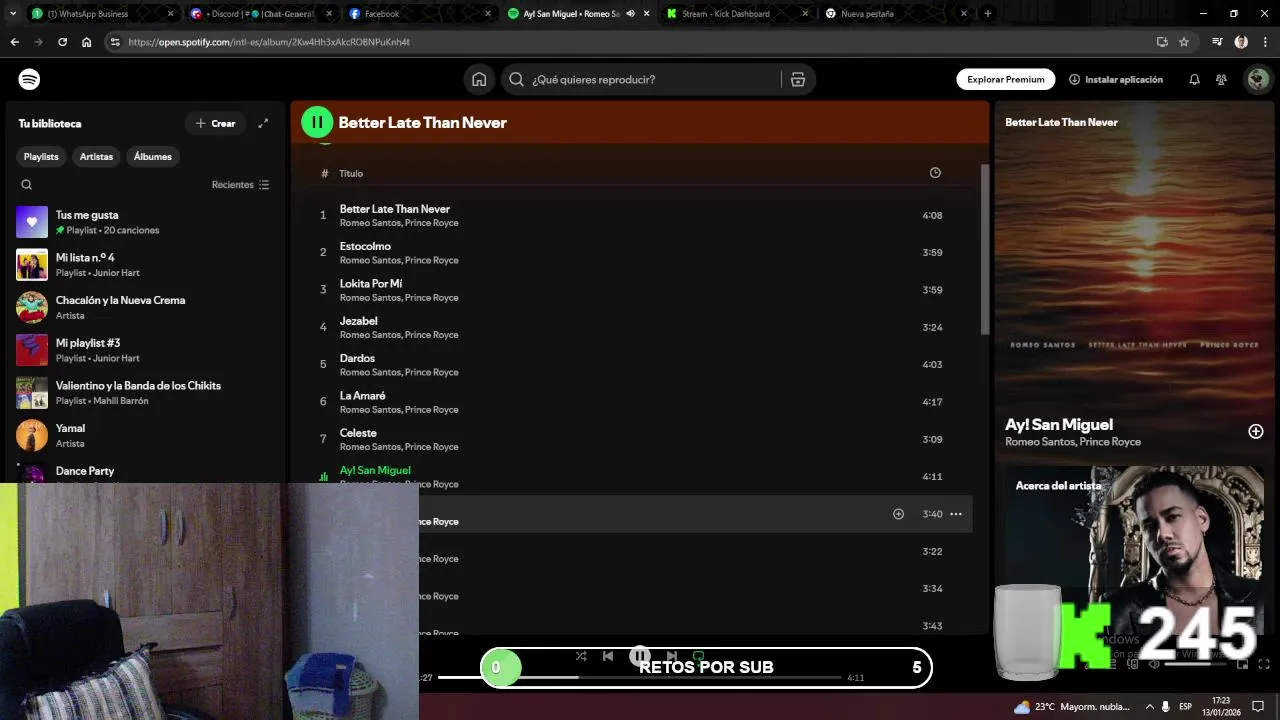Click the Chrome address bar URL
1280x720 pixels.
pos(270,42)
